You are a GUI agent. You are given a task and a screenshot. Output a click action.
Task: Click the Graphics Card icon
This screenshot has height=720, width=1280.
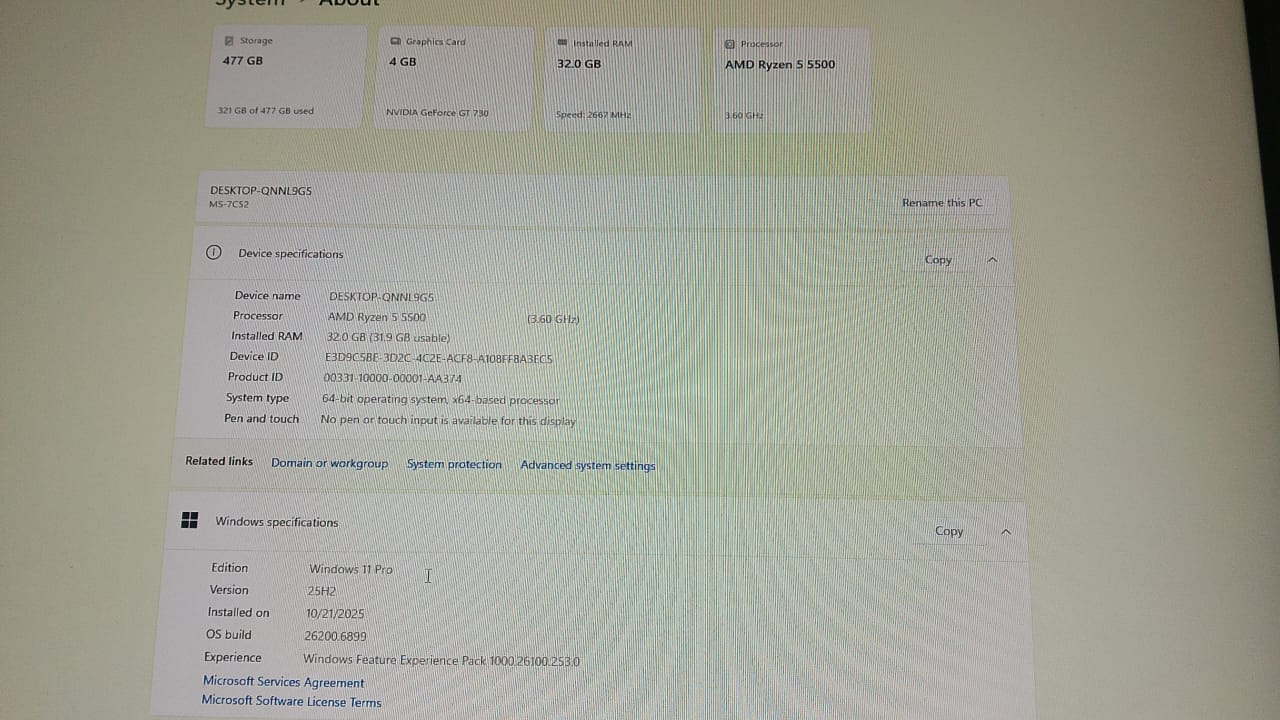click(x=395, y=42)
